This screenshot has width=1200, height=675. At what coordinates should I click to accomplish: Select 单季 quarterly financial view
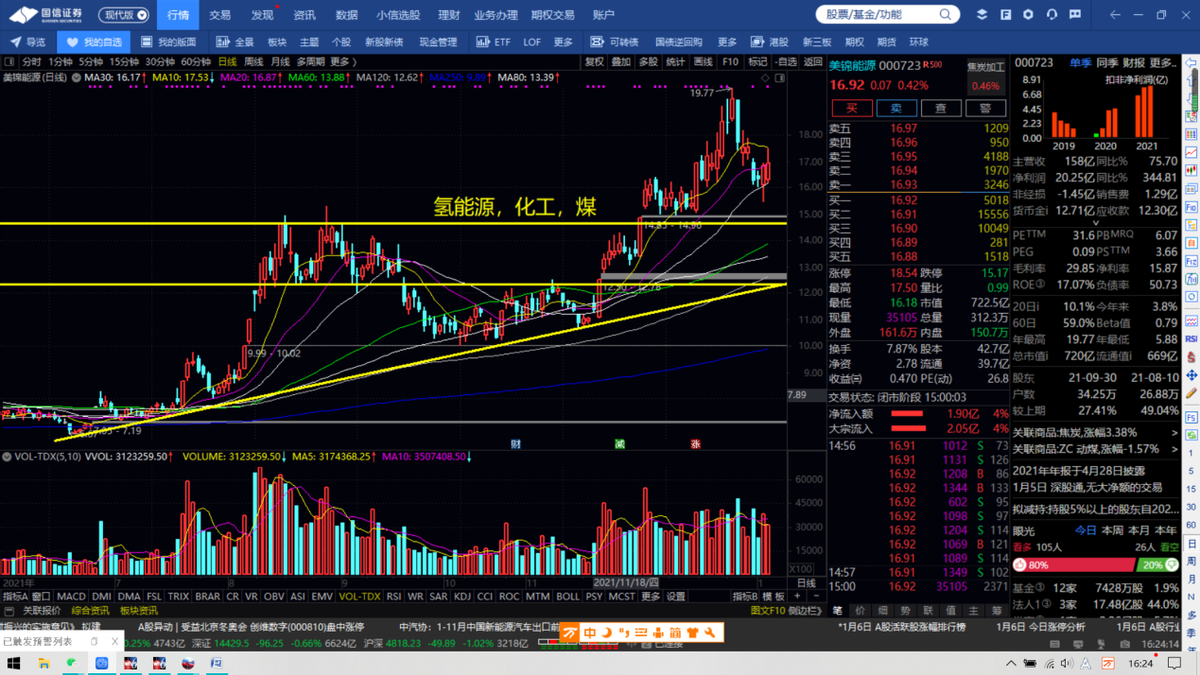point(1080,62)
